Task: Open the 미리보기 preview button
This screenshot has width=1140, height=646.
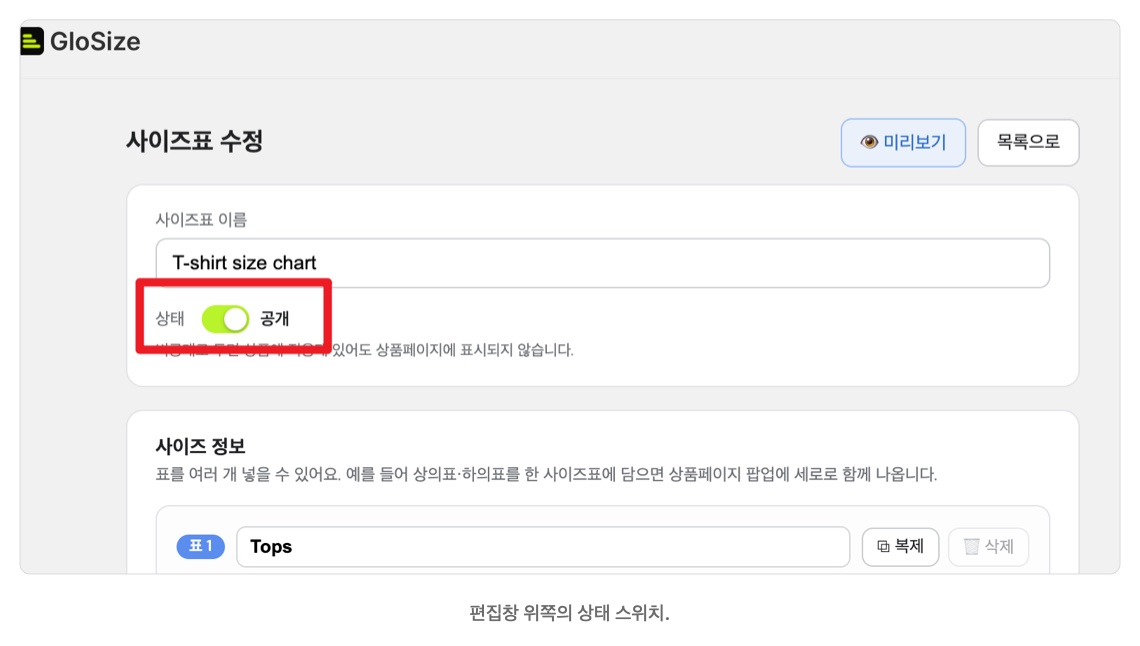Action: point(903,142)
